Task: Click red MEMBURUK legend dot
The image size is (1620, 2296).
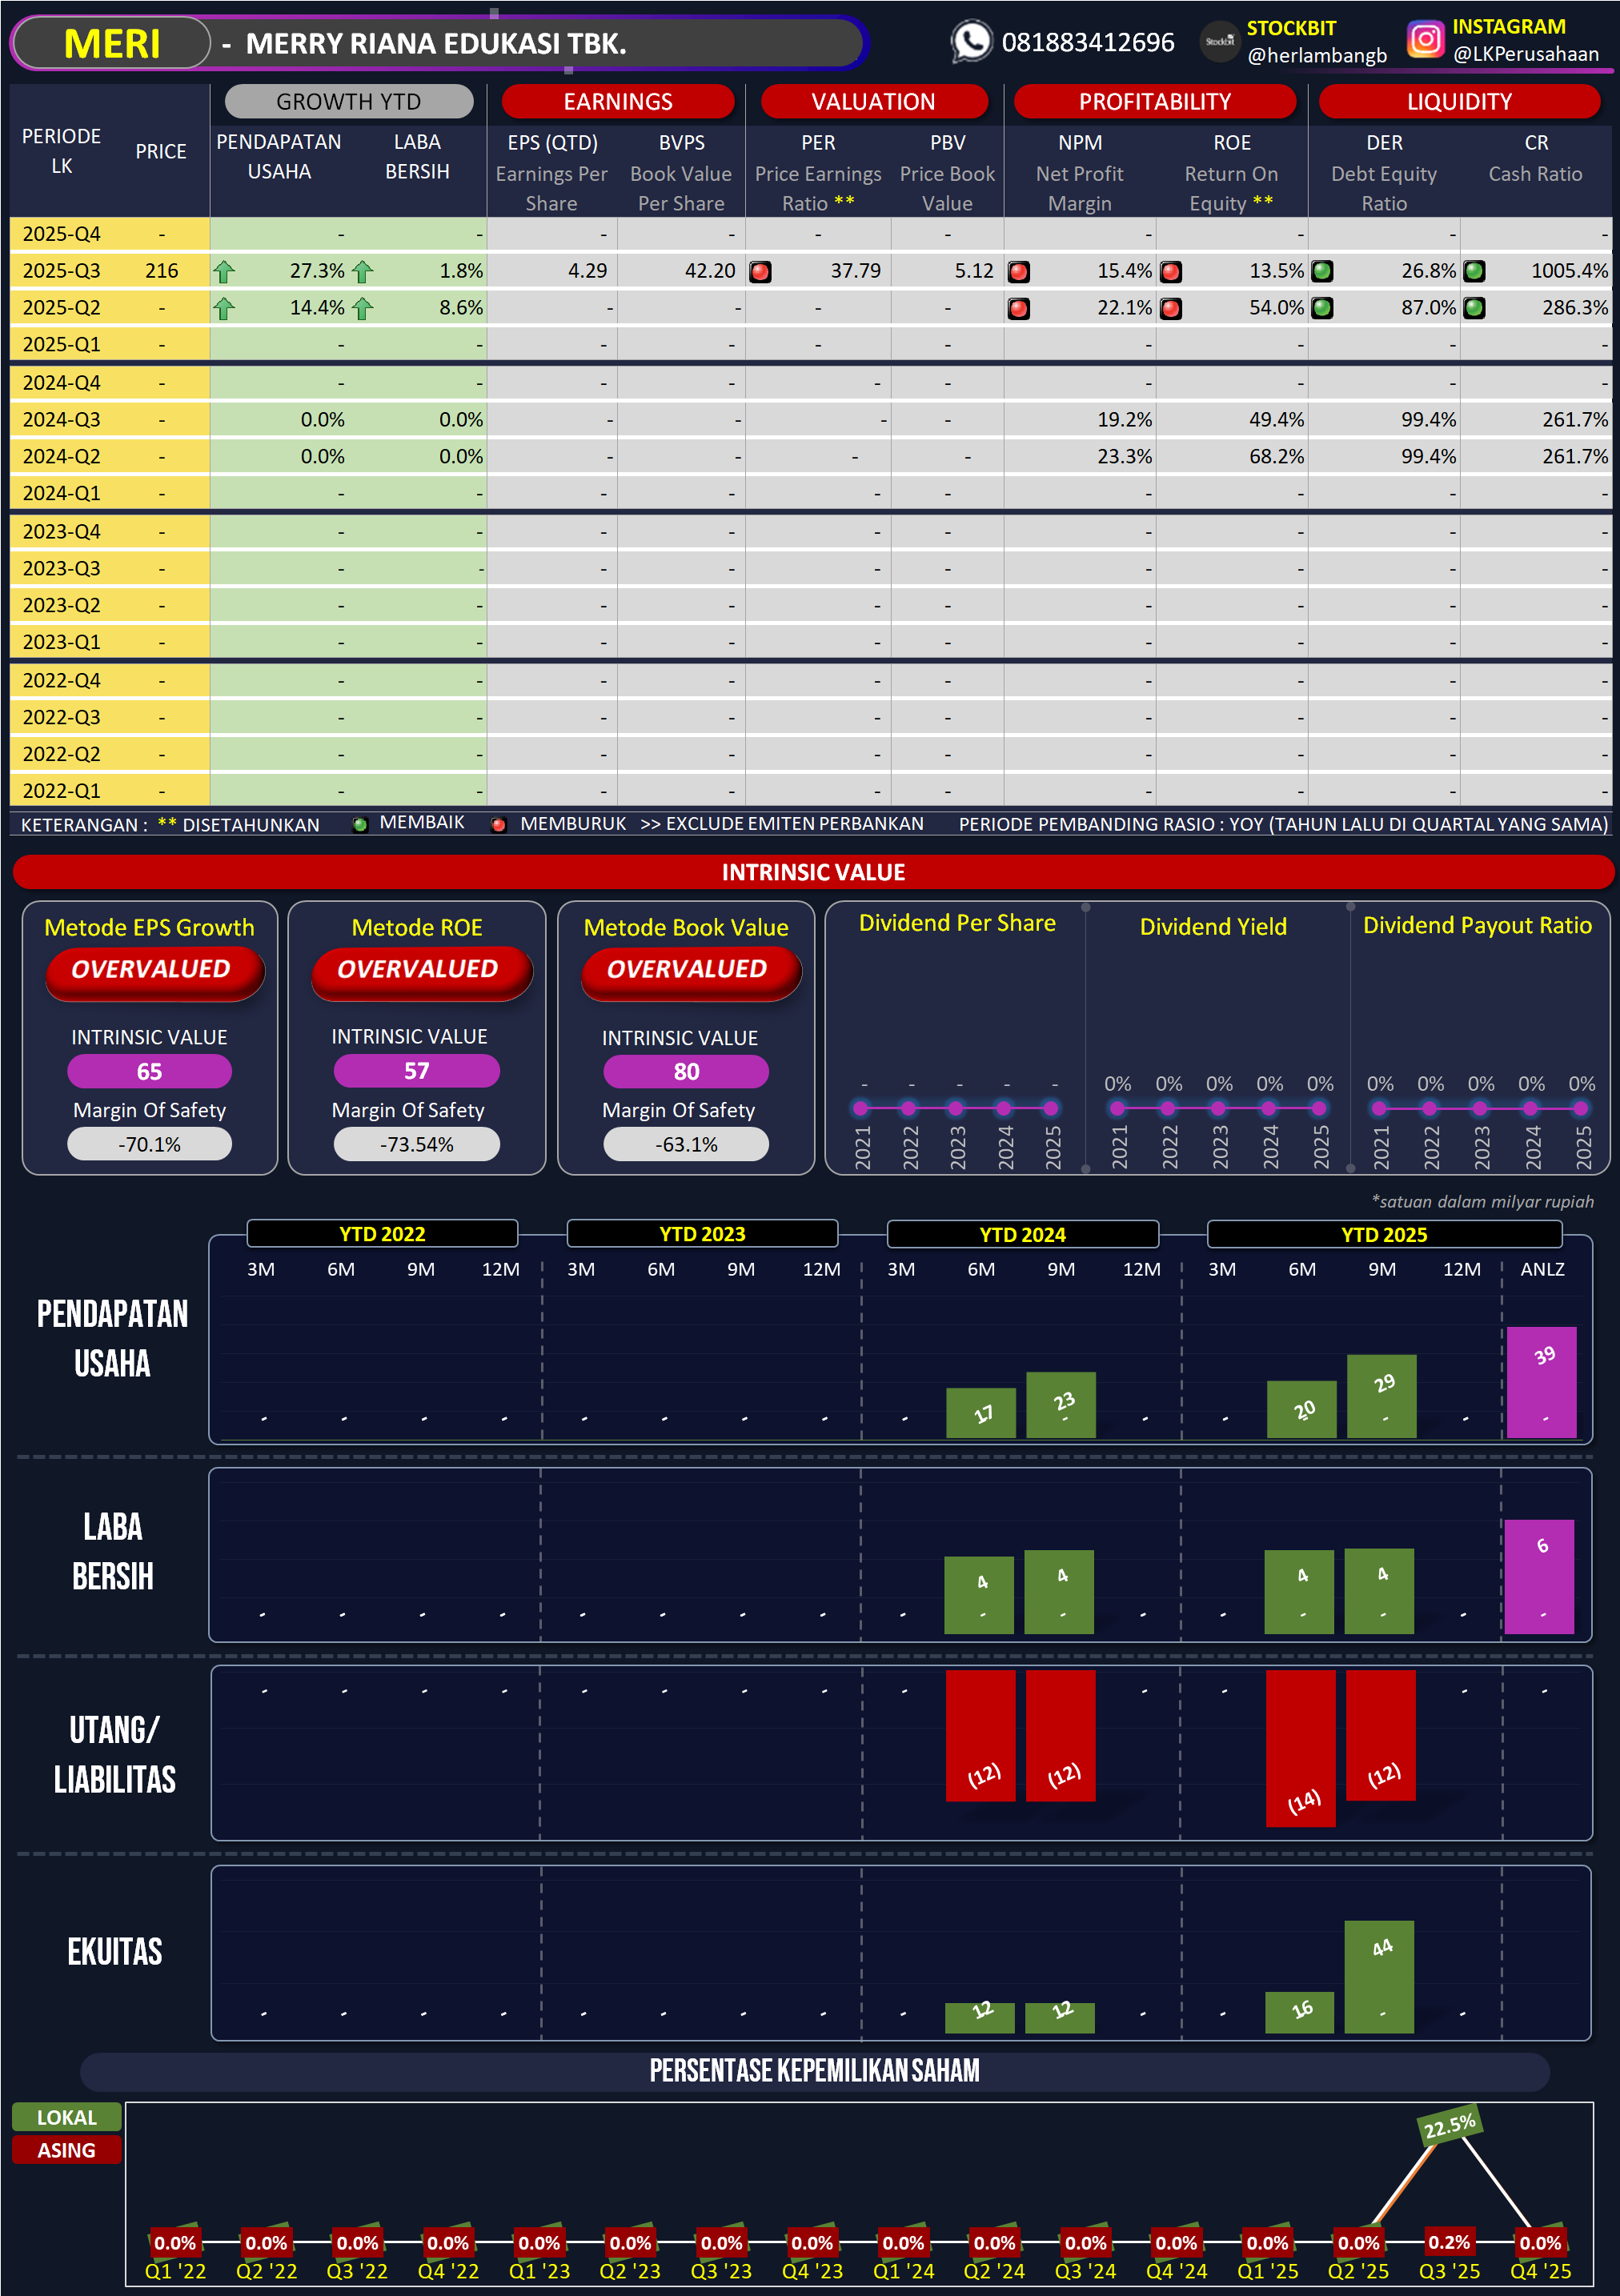Action: 498,824
